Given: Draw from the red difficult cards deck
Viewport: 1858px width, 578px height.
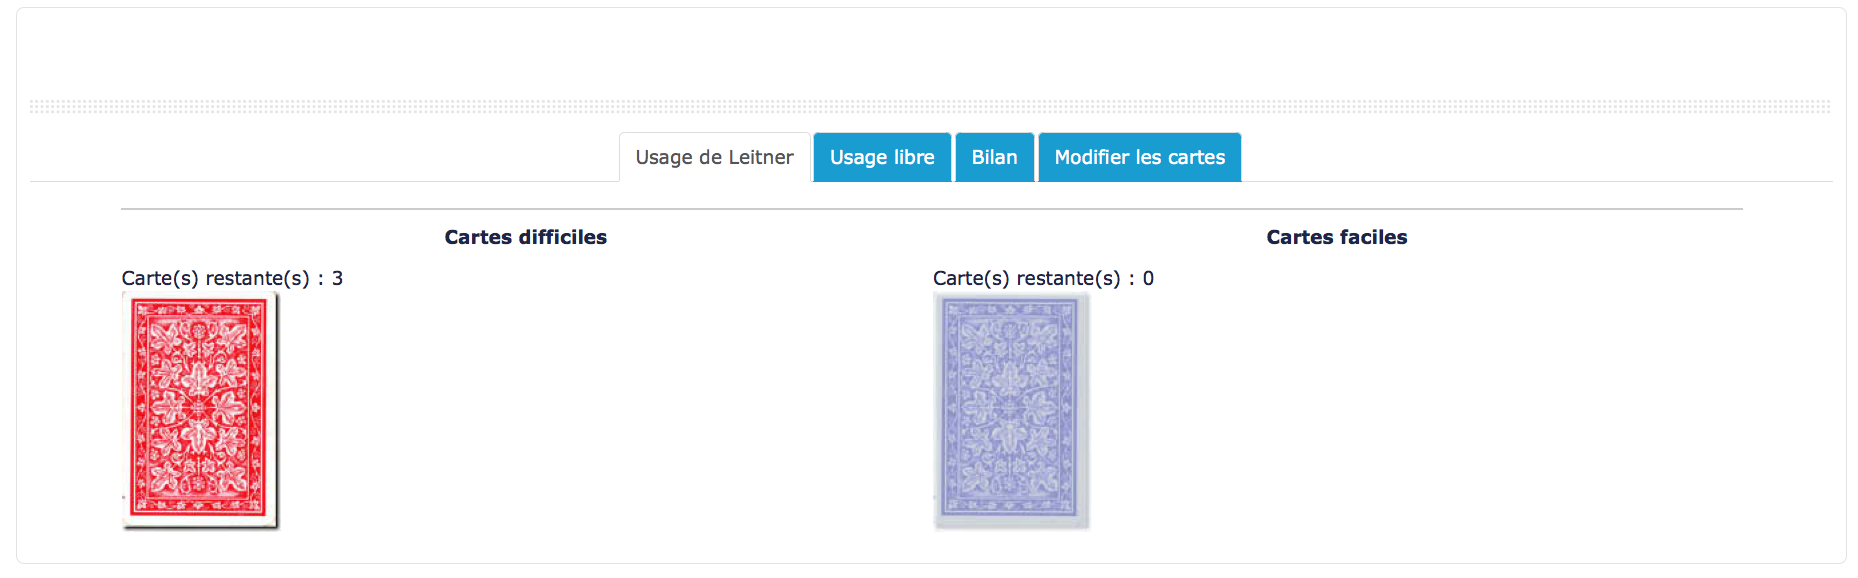Looking at the screenshot, I should [x=200, y=410].
